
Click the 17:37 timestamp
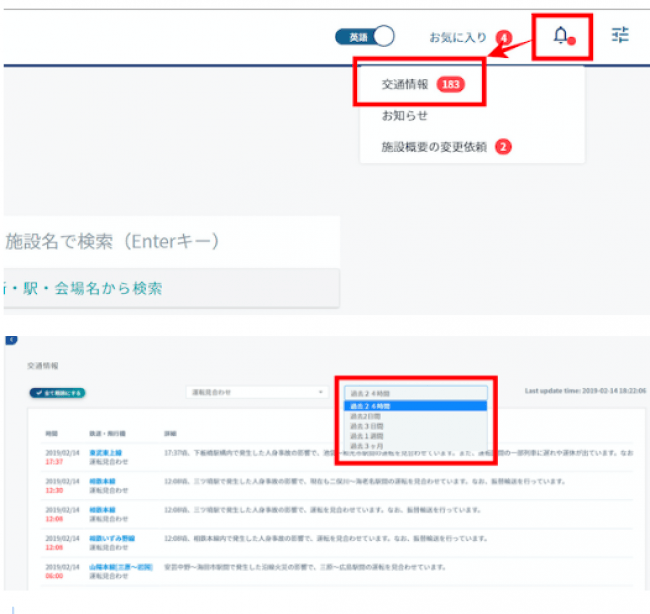pos(54,462)
